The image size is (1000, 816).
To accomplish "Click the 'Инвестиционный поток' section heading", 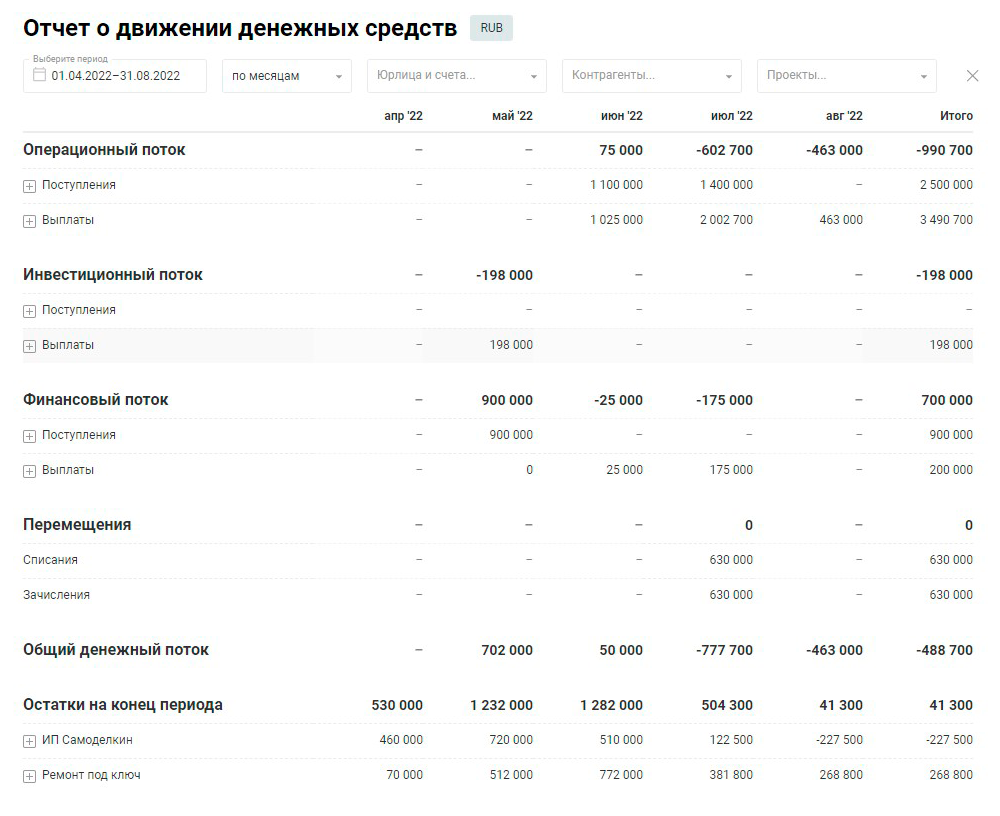I will (113, 275).
